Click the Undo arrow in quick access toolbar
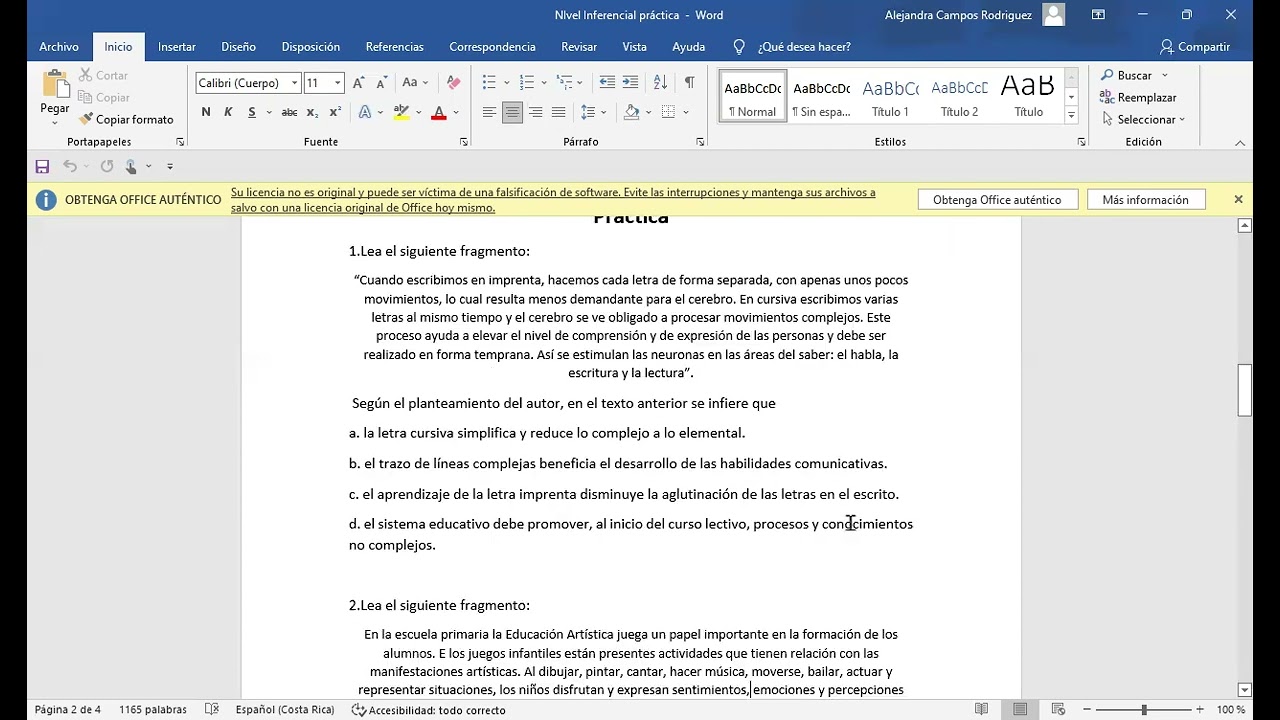The height and width of the screenshot is (720, 1280). (x=70, y=166)
